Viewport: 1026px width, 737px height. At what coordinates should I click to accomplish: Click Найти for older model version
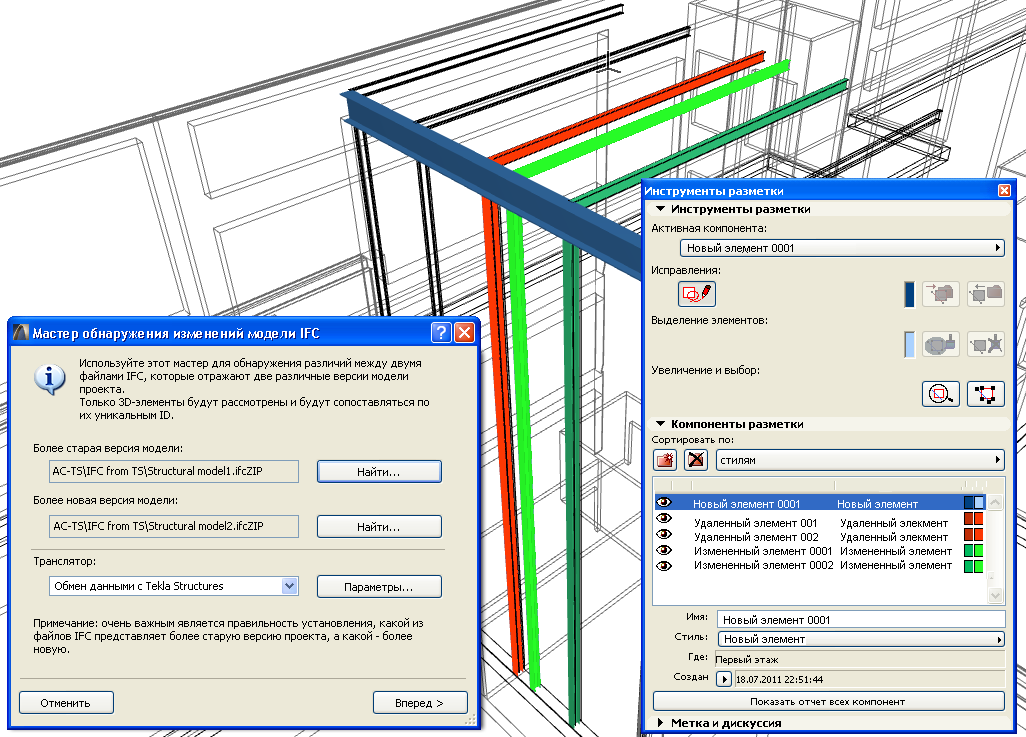(379, 471)
